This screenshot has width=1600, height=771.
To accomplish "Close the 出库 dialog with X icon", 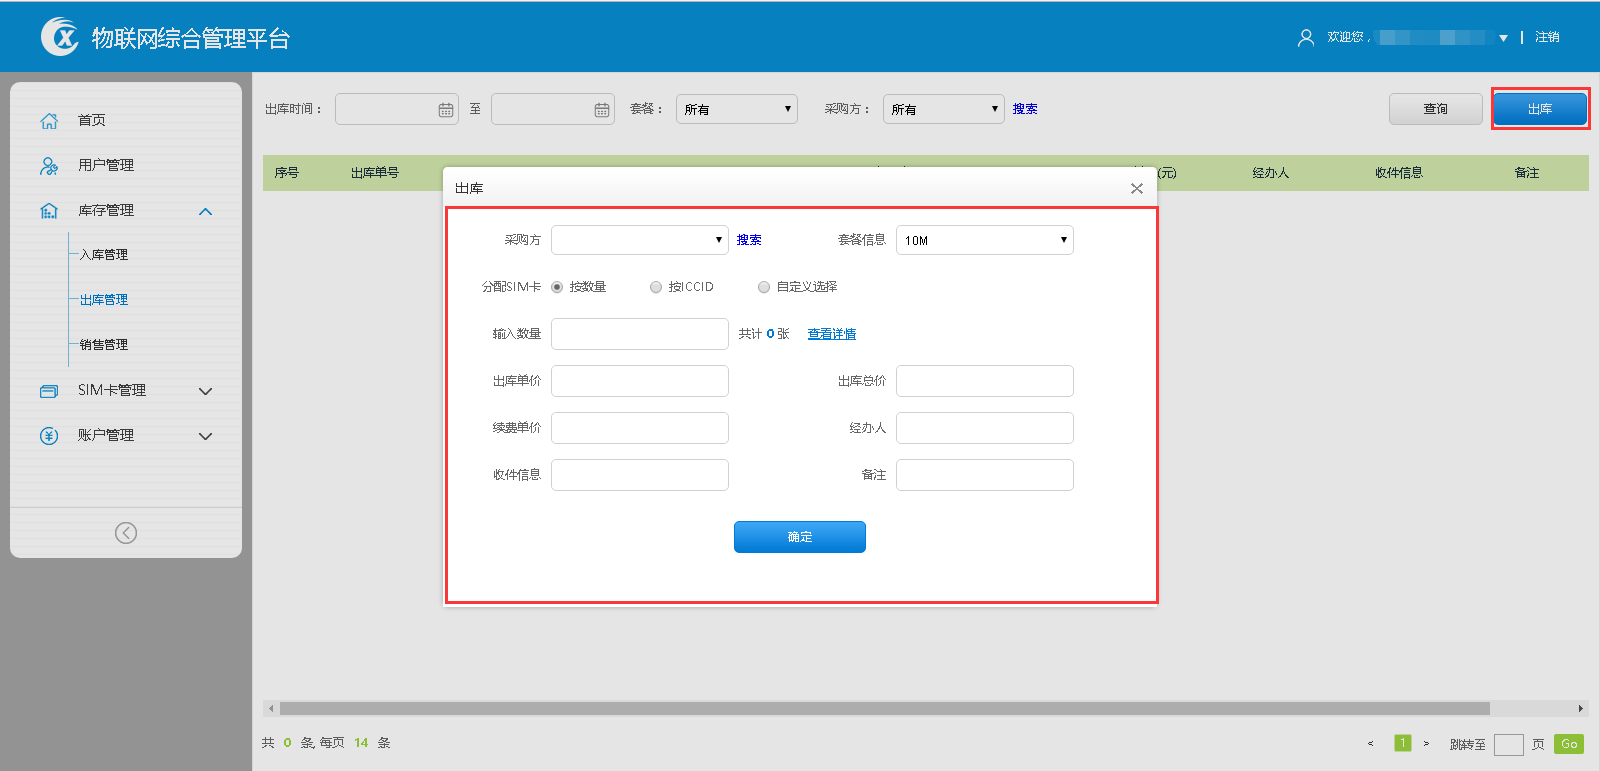I will click(1137, 188).
